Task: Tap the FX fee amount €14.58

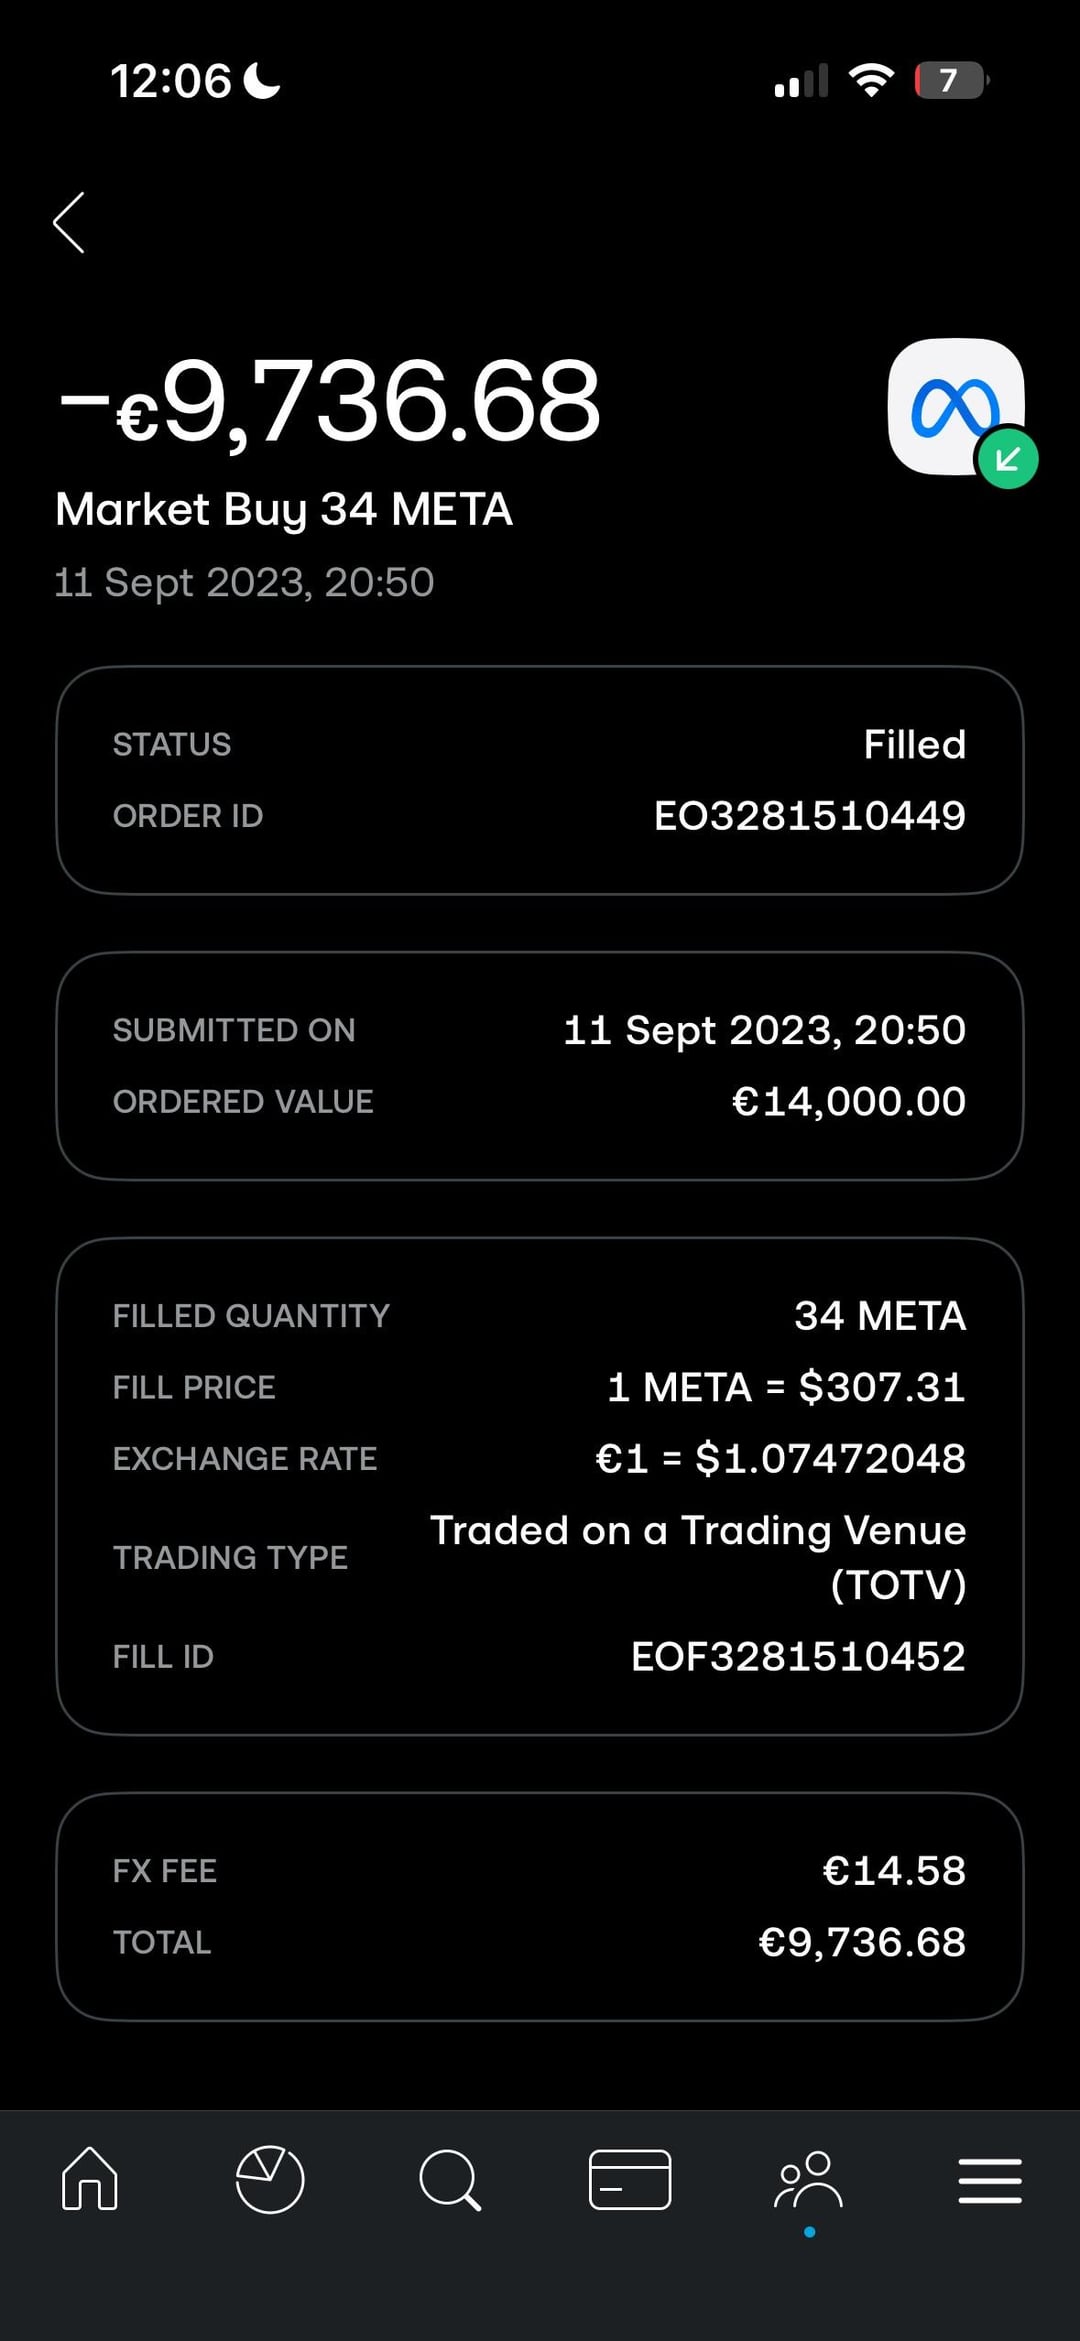Action: [894, 1871]
